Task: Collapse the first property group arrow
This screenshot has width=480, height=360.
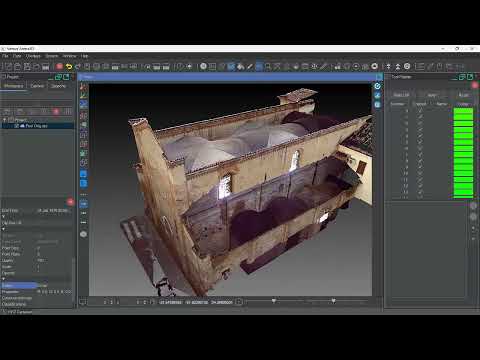Action: coord(3,217)
